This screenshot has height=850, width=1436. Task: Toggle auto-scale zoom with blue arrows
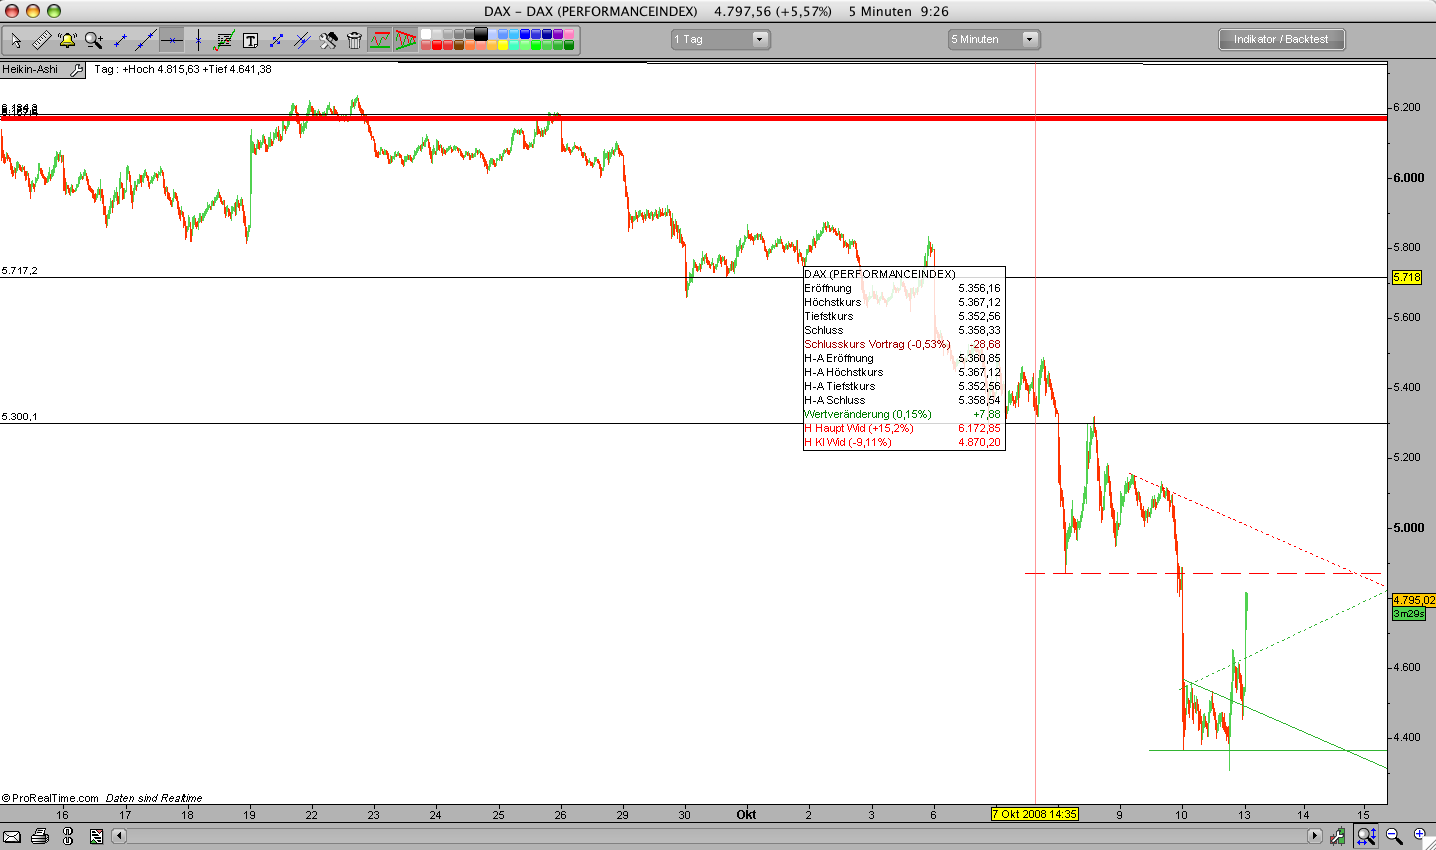(1366, 836)
